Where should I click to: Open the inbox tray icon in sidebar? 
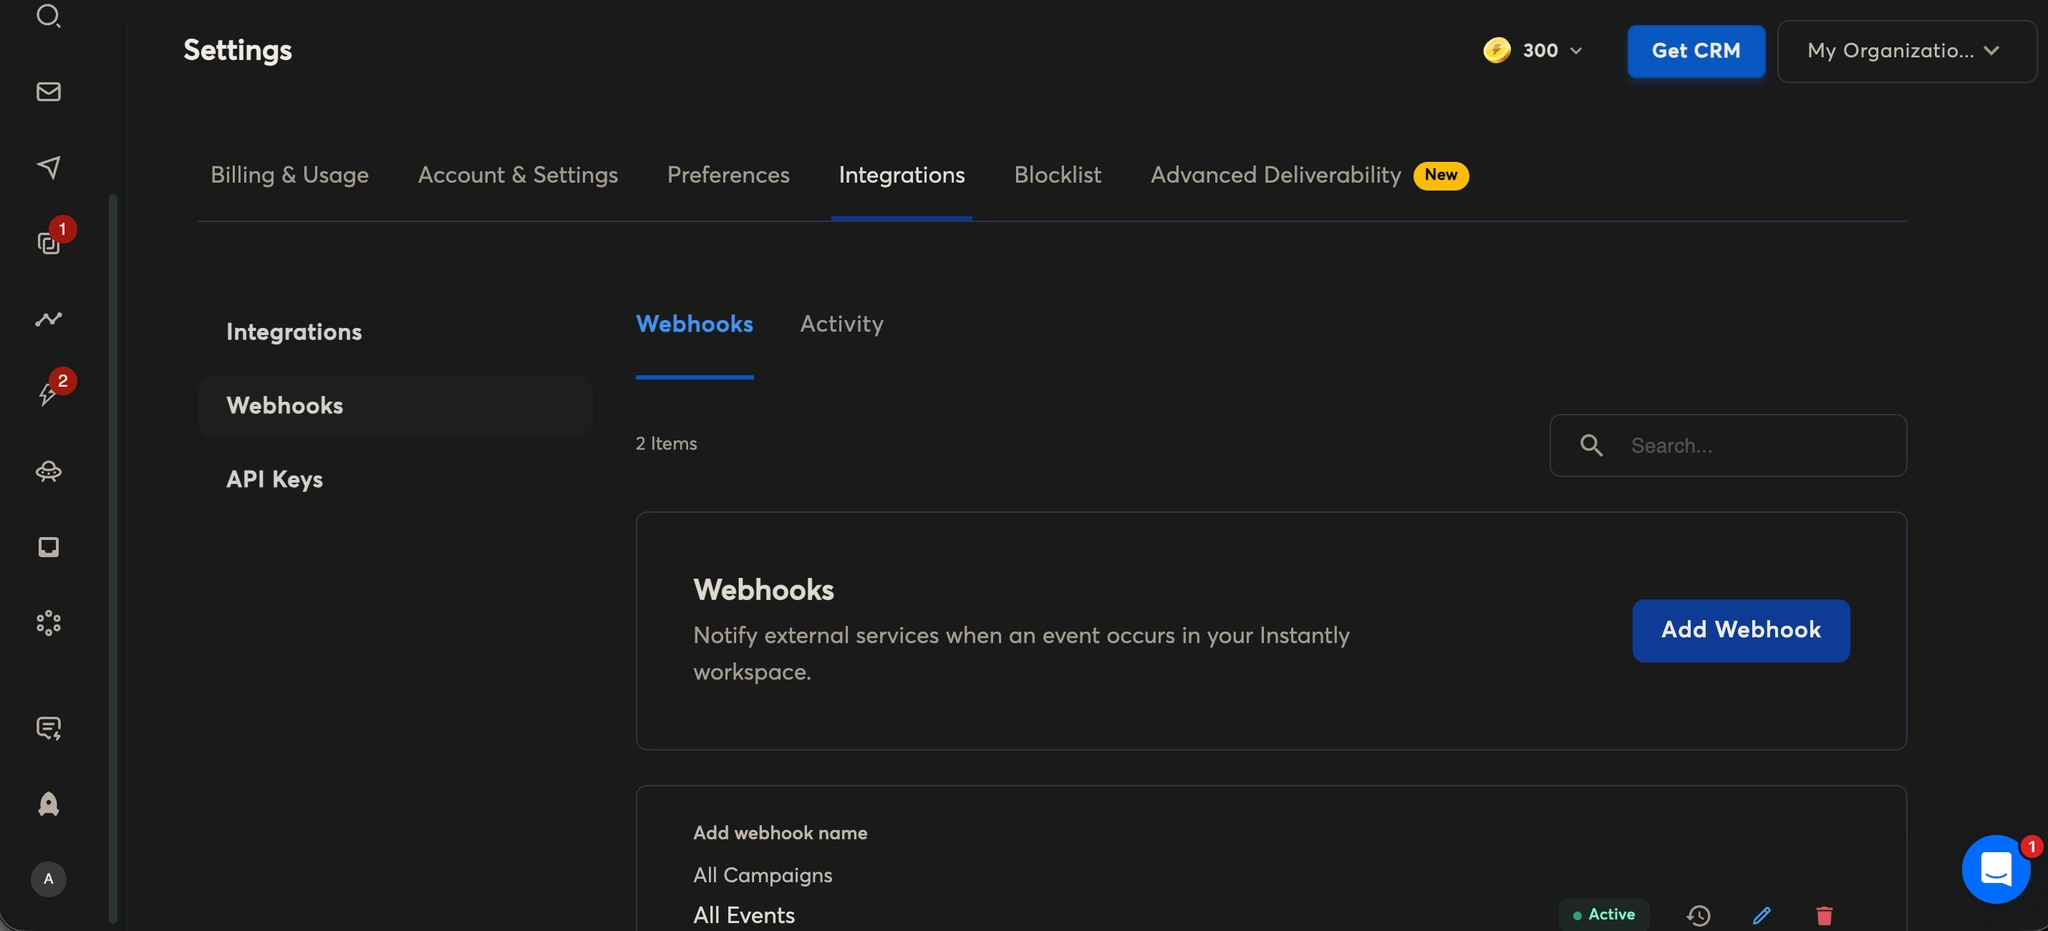[x=48, y=547]
